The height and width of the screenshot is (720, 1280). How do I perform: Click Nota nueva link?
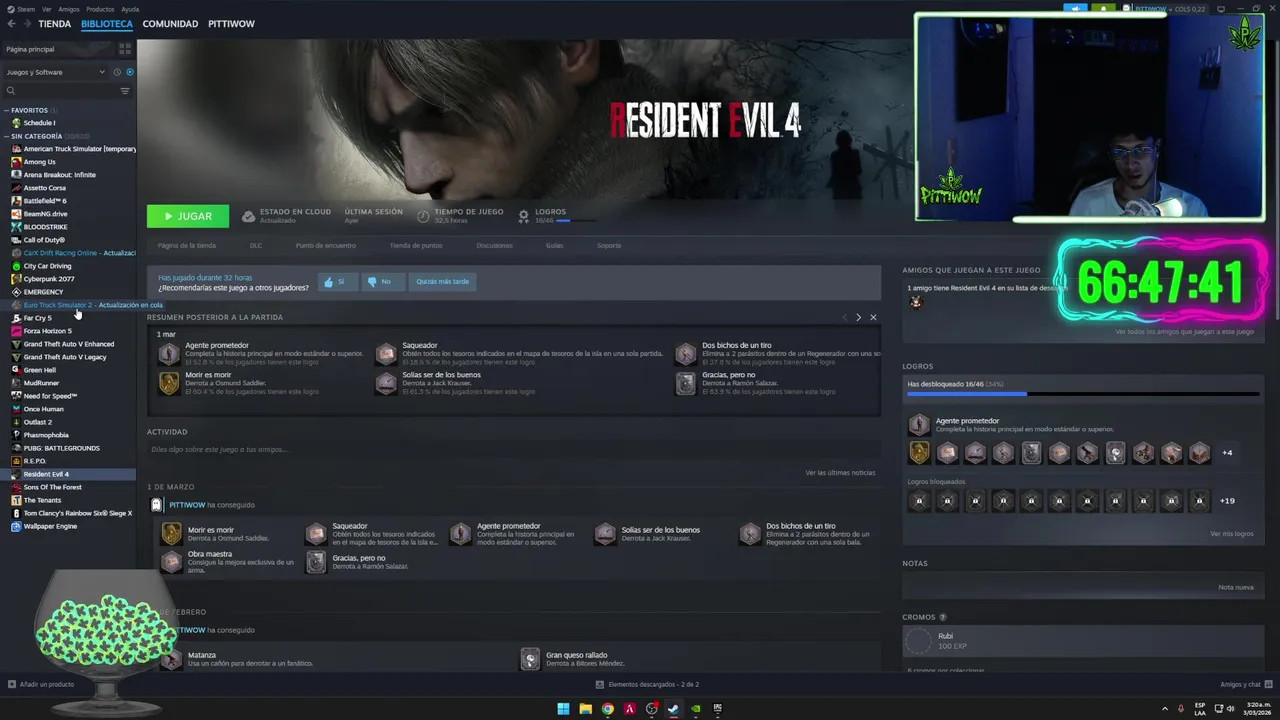pyautogui.click(x=1236, y=587)
